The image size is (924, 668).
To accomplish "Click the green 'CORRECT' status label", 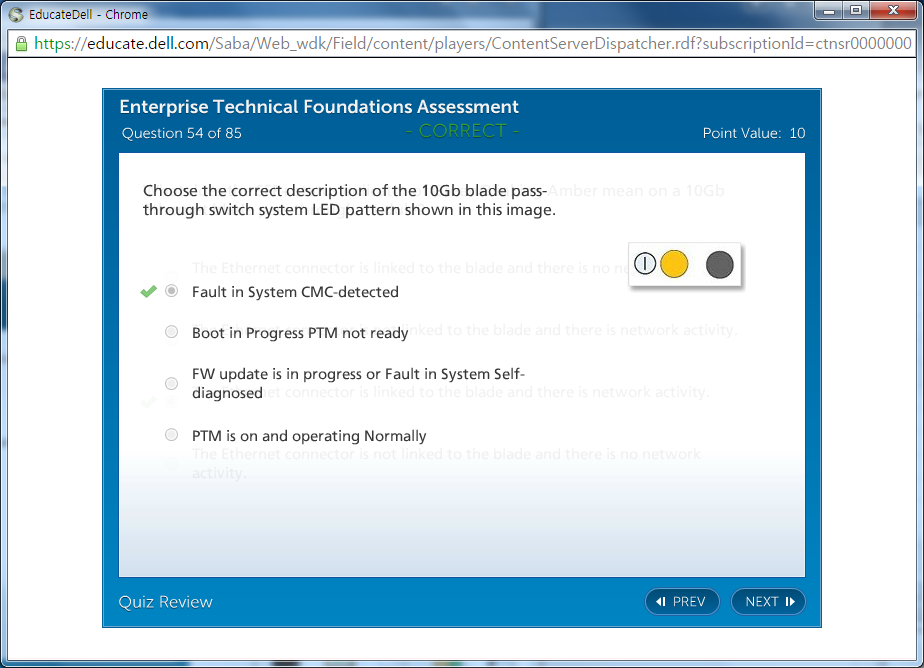I will (462, 131).
